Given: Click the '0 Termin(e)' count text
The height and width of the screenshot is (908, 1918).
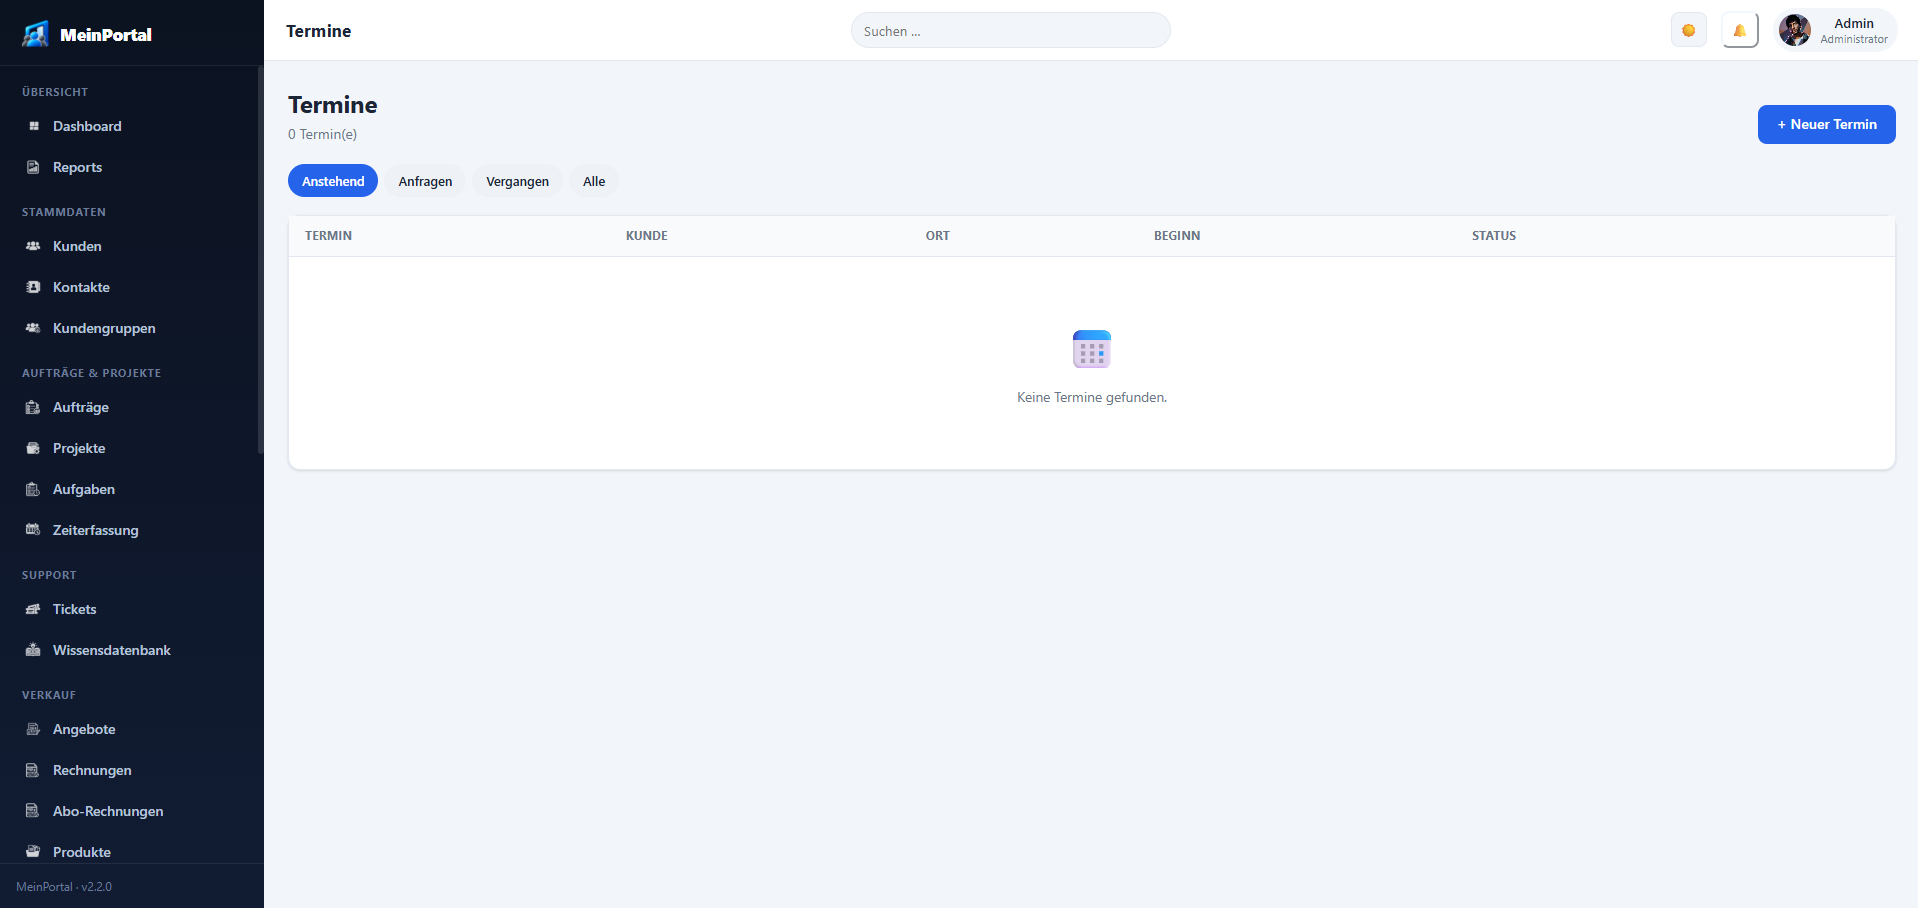Looking at the screenshot, I should point(322,134).
